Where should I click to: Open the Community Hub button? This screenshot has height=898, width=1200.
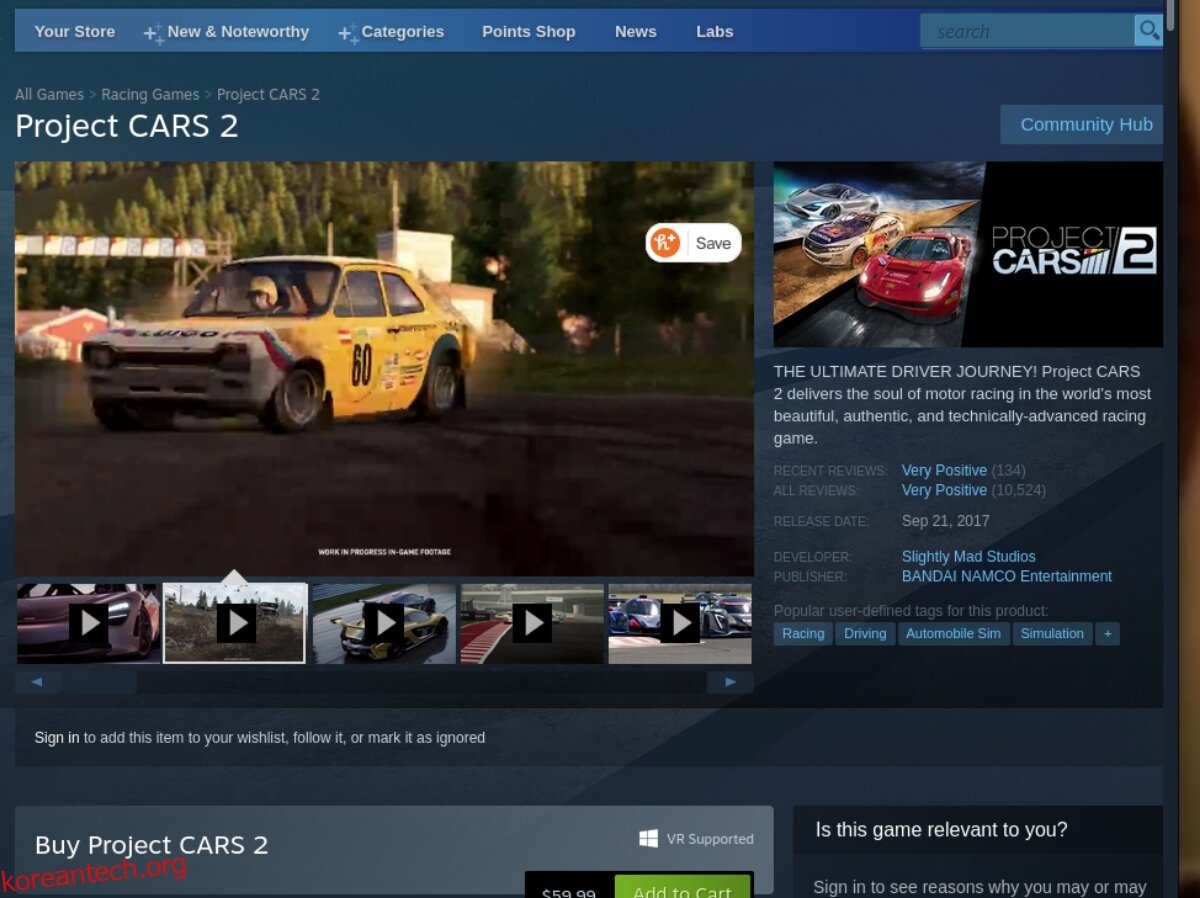click(x=1085, y=125)
